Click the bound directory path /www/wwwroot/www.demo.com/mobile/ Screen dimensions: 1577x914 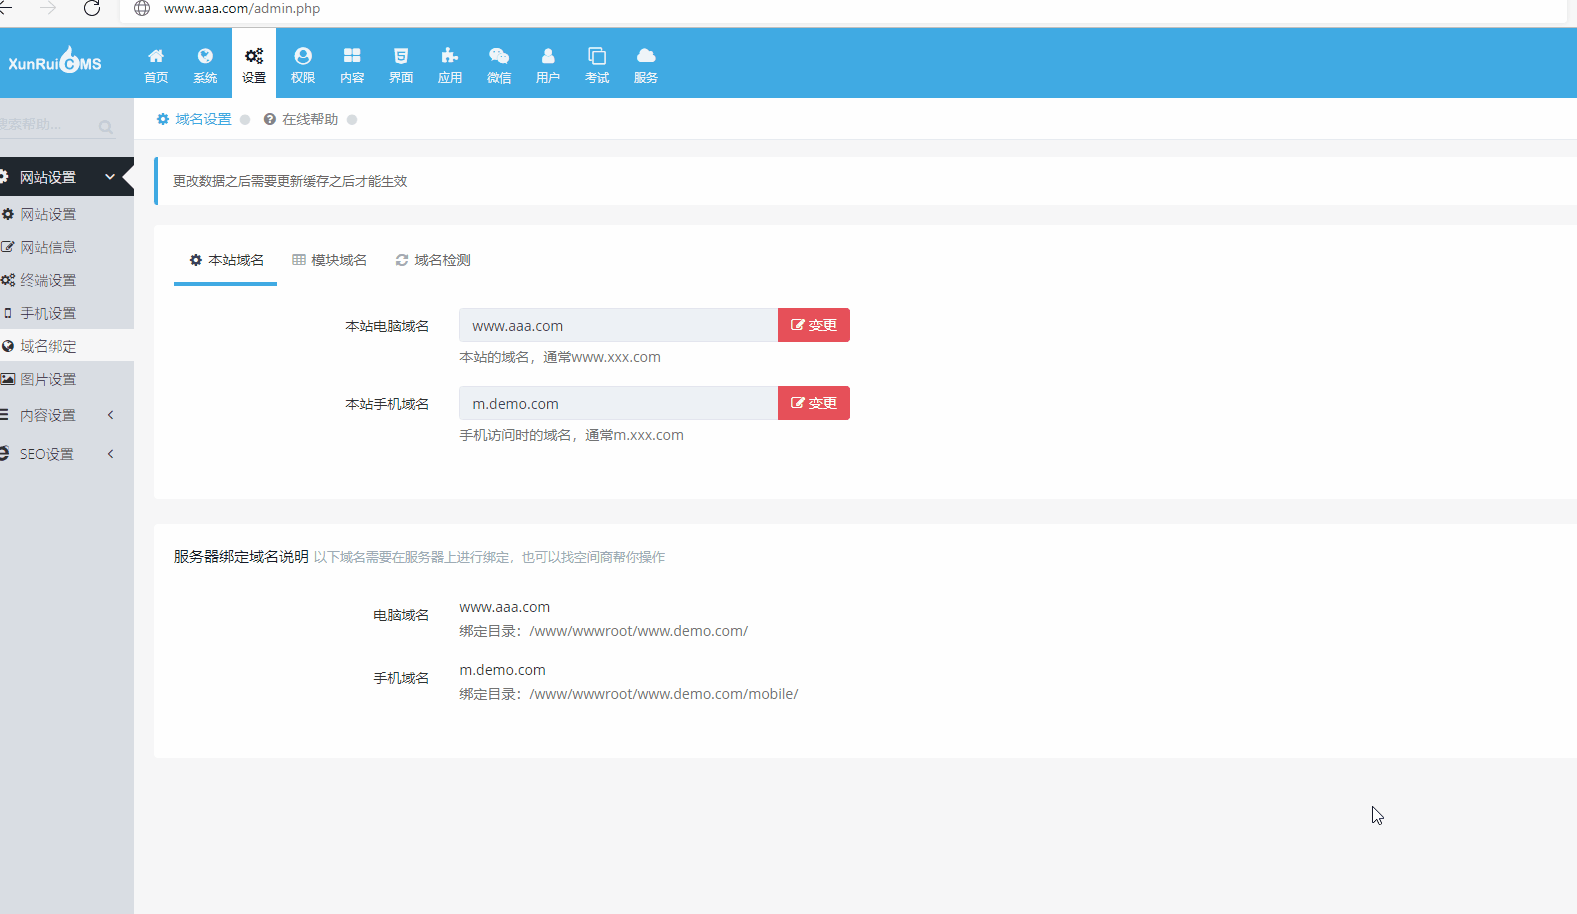pos(664,694)
